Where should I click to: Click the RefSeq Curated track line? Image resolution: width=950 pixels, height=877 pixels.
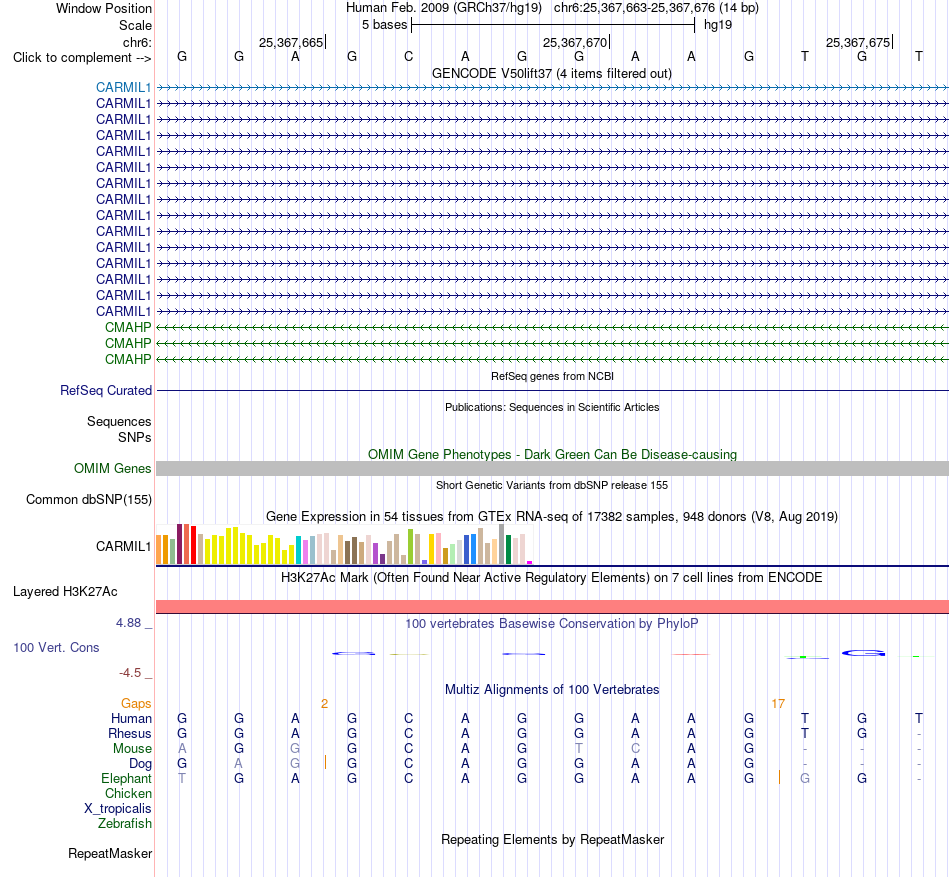point(553,391)
